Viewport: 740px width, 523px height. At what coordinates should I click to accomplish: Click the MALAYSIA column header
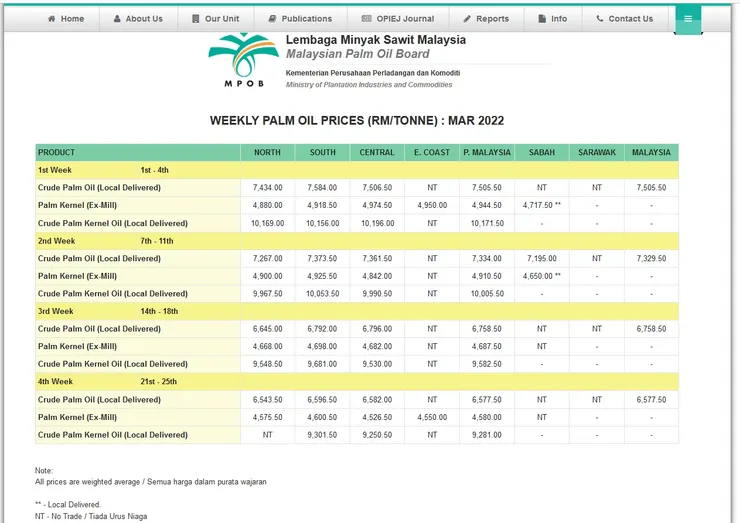click(x=651, y=152)
